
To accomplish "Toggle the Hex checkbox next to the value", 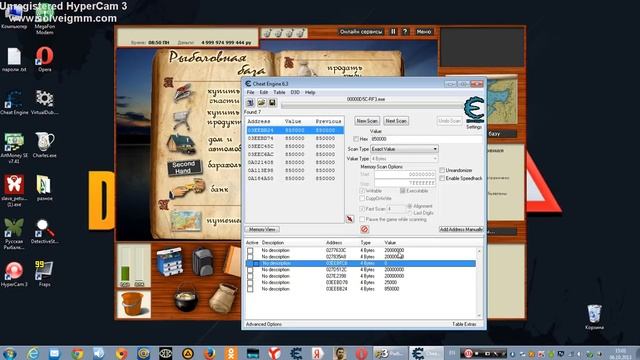I will click(x=356, y=139).
